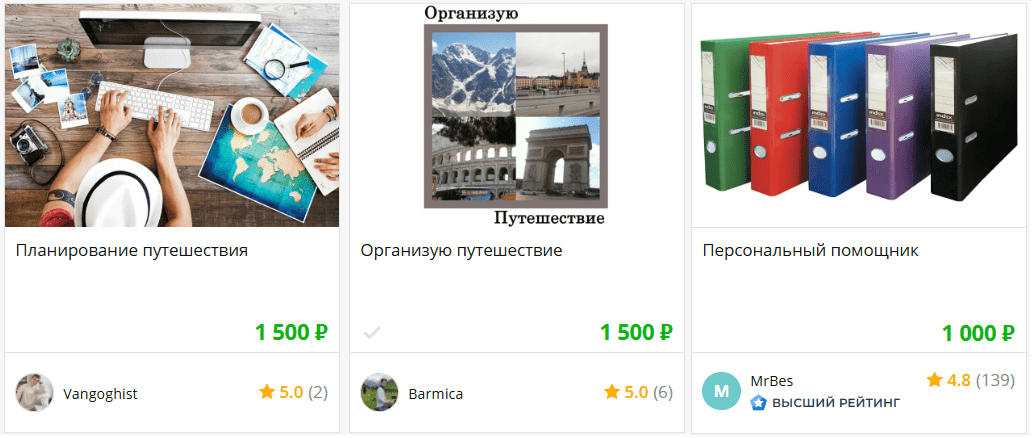This screenshot has width=1032, height=438.
Task: Click the ВЫСШИЙ РЕЙТИНГ label
Action: (x=836, y=402)
